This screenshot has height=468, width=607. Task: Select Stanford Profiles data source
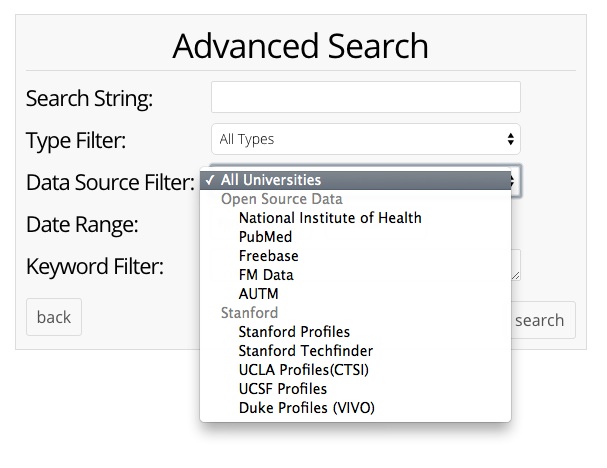point(294,332)
